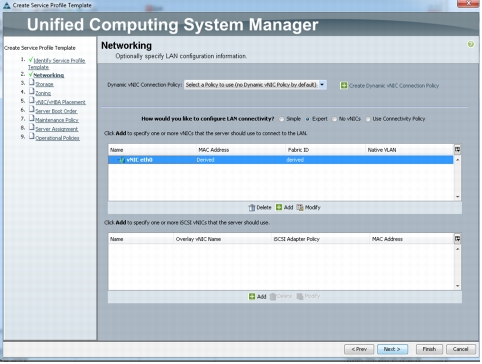482x364 pixels.
Task: Modify the selected vNIC
Action: pos(308,207)
